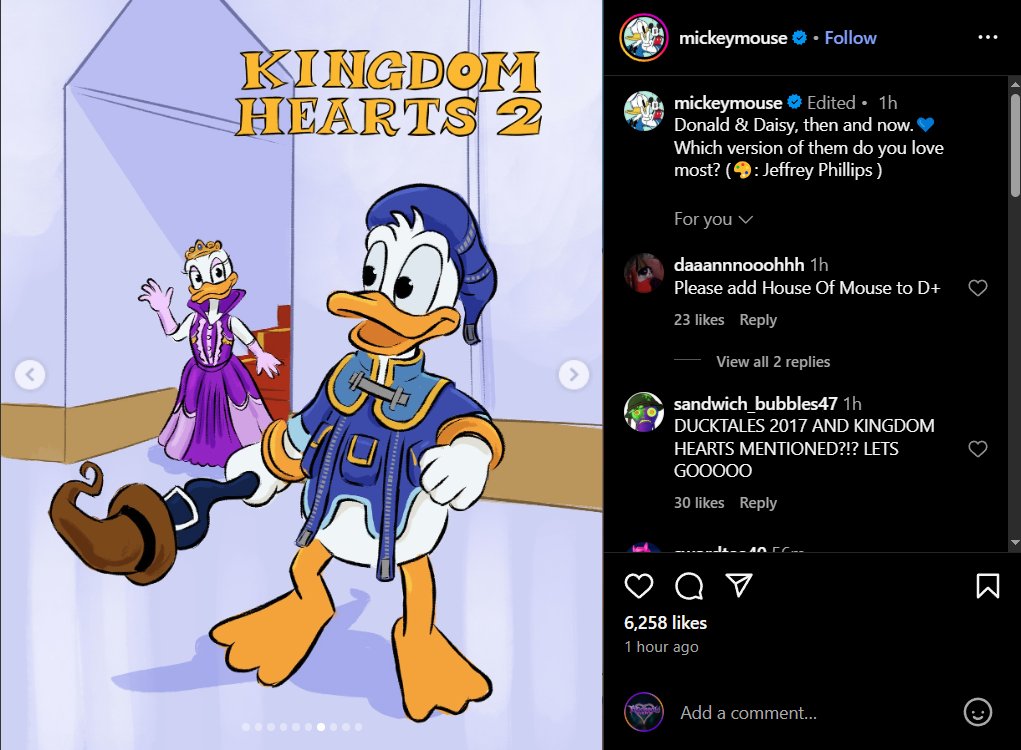
Task: Like daaannooohhh's comment
Action: point(977,288)
